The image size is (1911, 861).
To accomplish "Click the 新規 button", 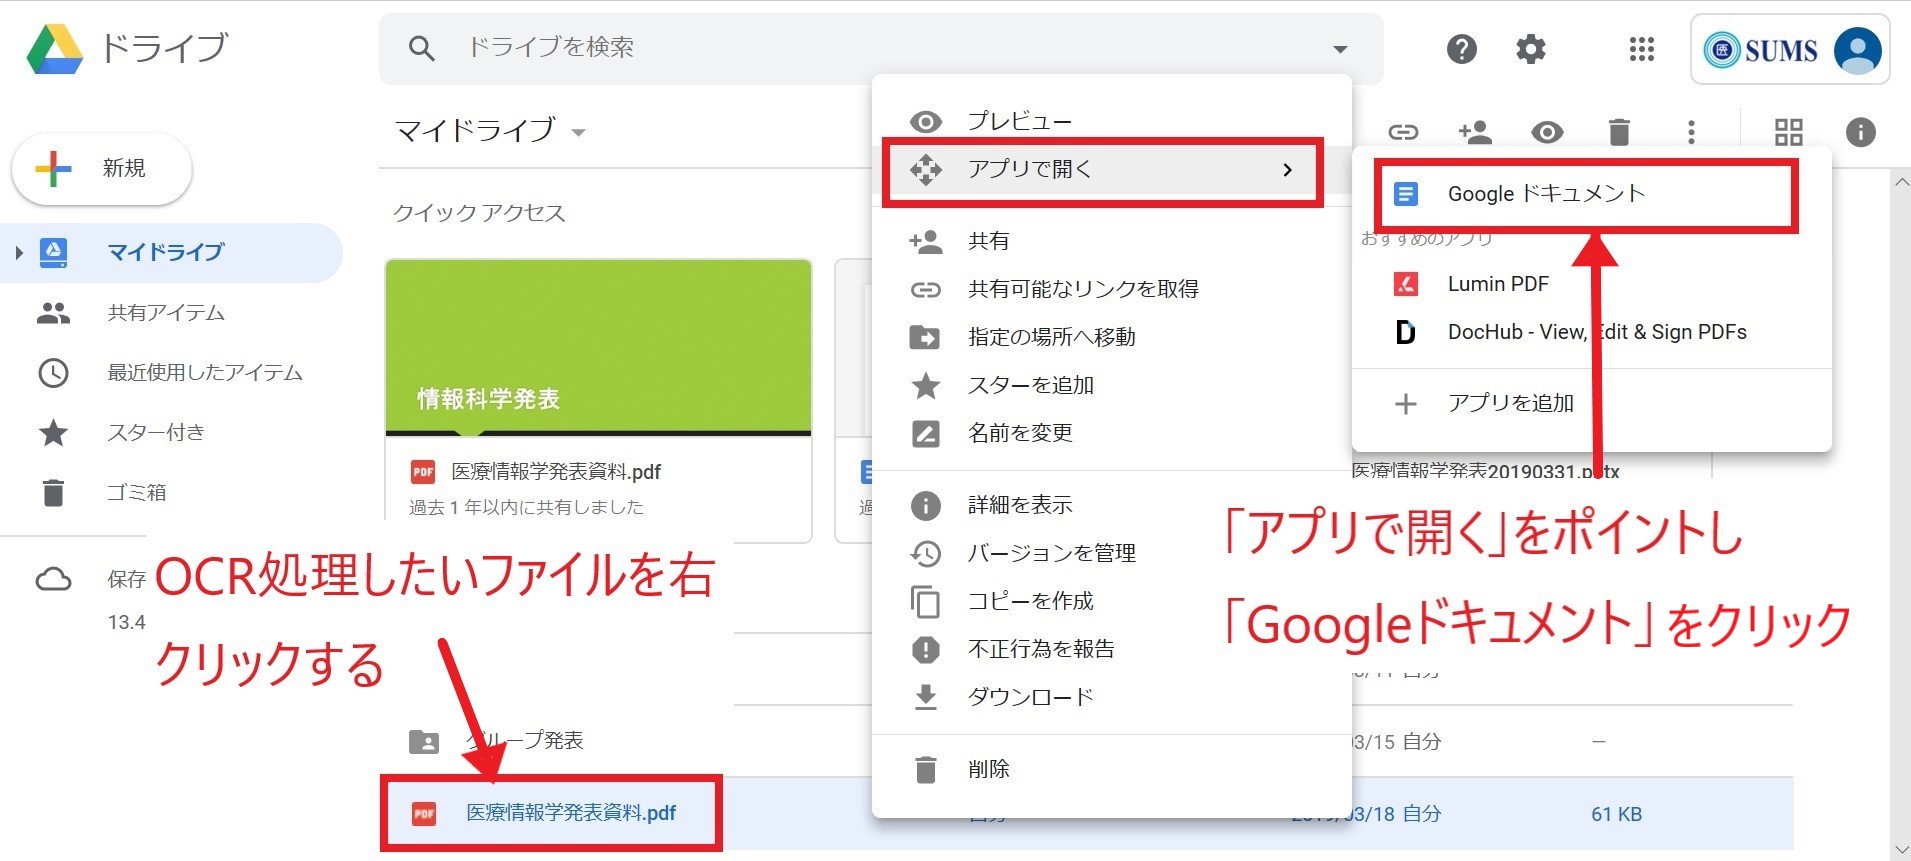I will point(102,169).
